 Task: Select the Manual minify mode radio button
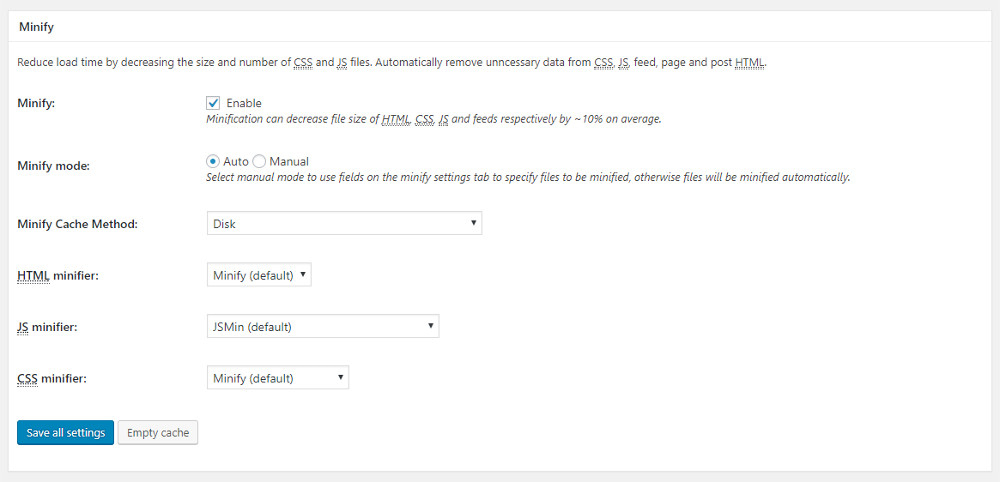click(x=260, y=161)
